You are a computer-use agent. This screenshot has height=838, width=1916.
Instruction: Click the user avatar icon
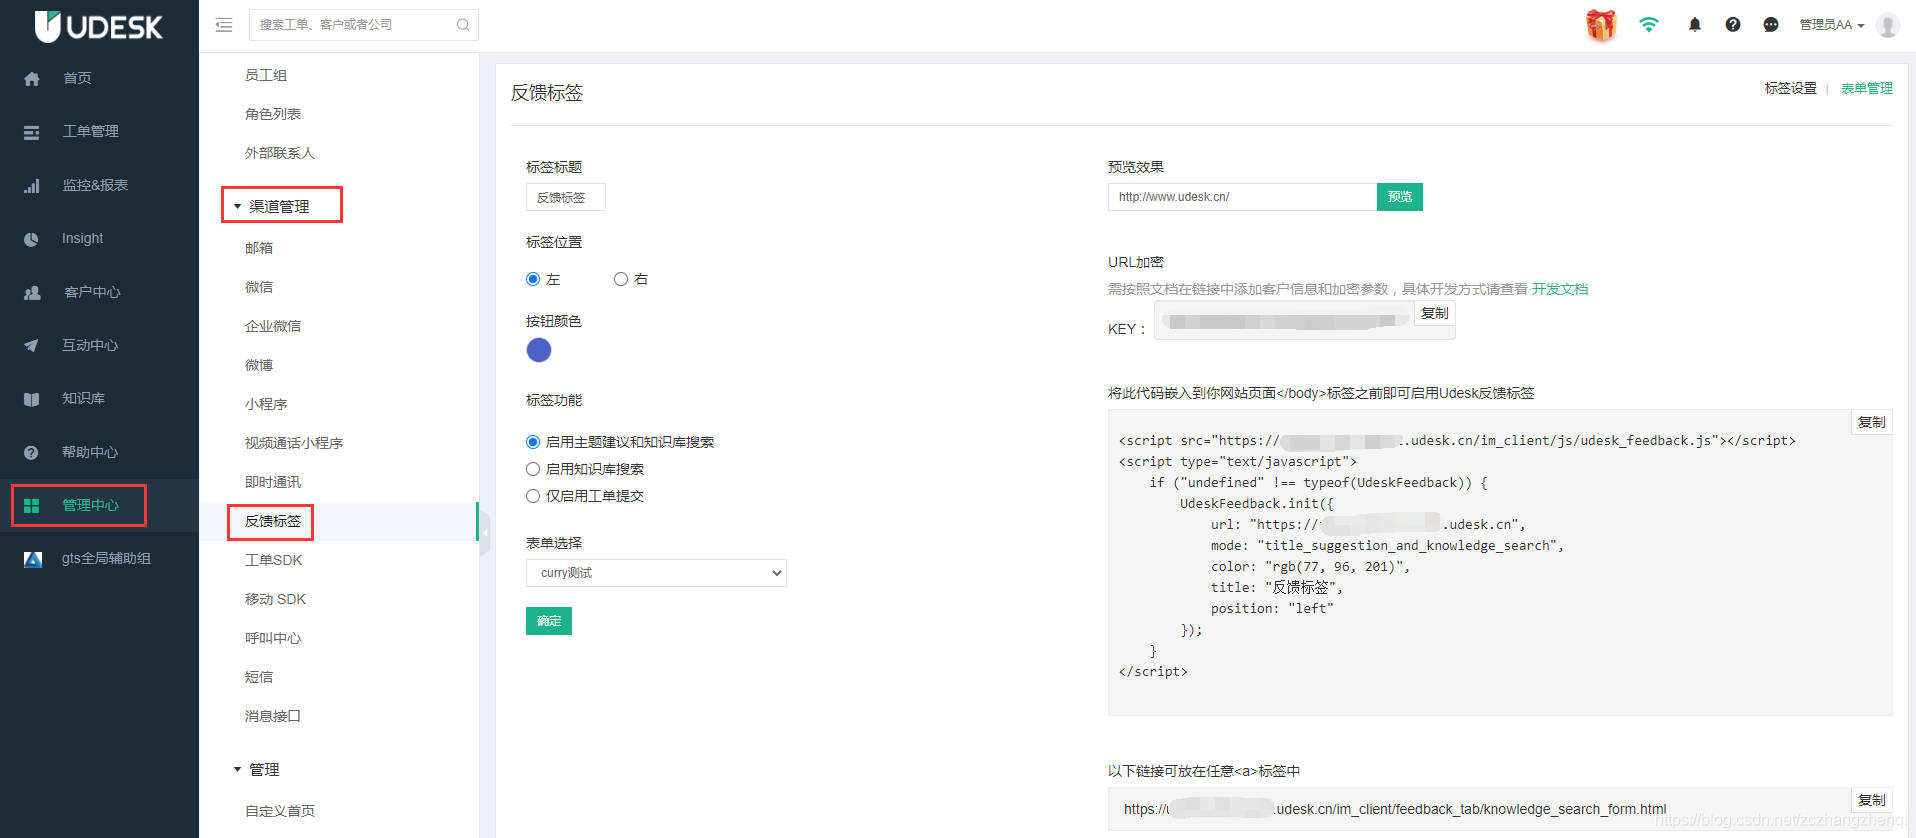click(1888, 25)
